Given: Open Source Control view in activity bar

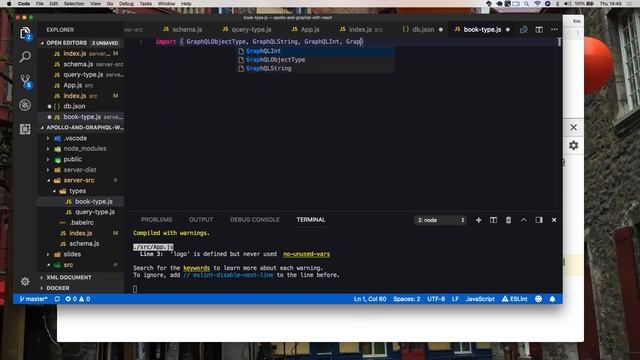Looking at the screenshot, I should tap(25, 81).
